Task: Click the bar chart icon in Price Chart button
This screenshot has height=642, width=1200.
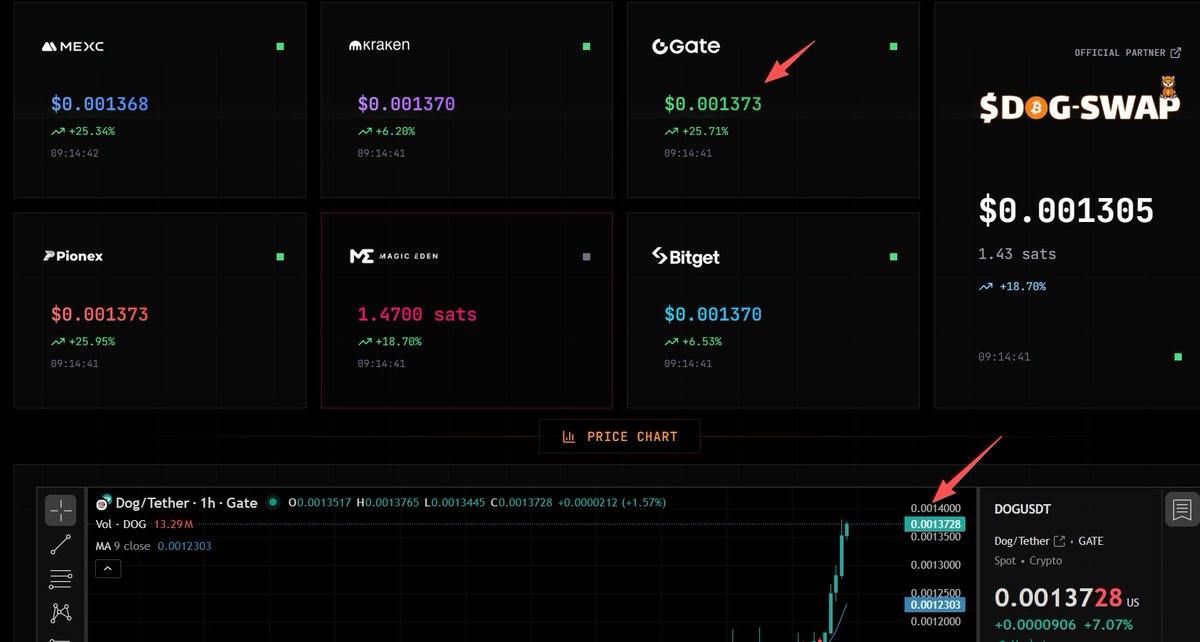Action: 569,437
